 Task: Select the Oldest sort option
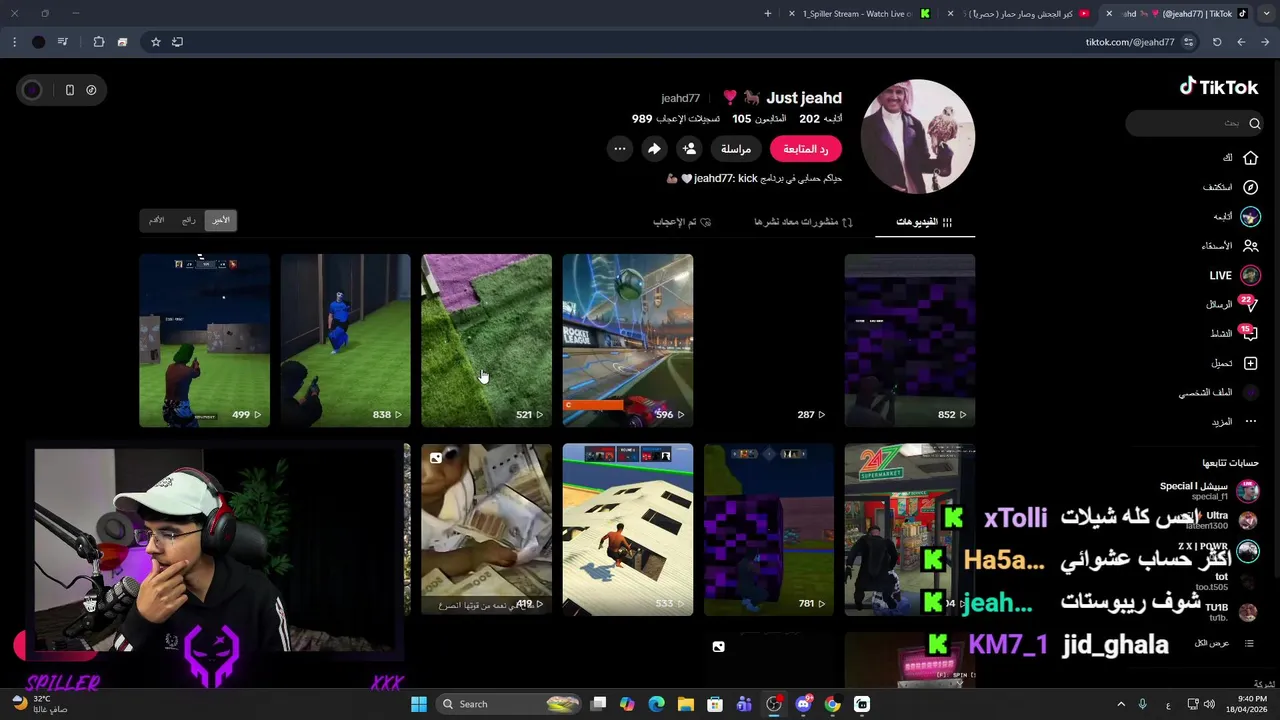pos(157,220)
